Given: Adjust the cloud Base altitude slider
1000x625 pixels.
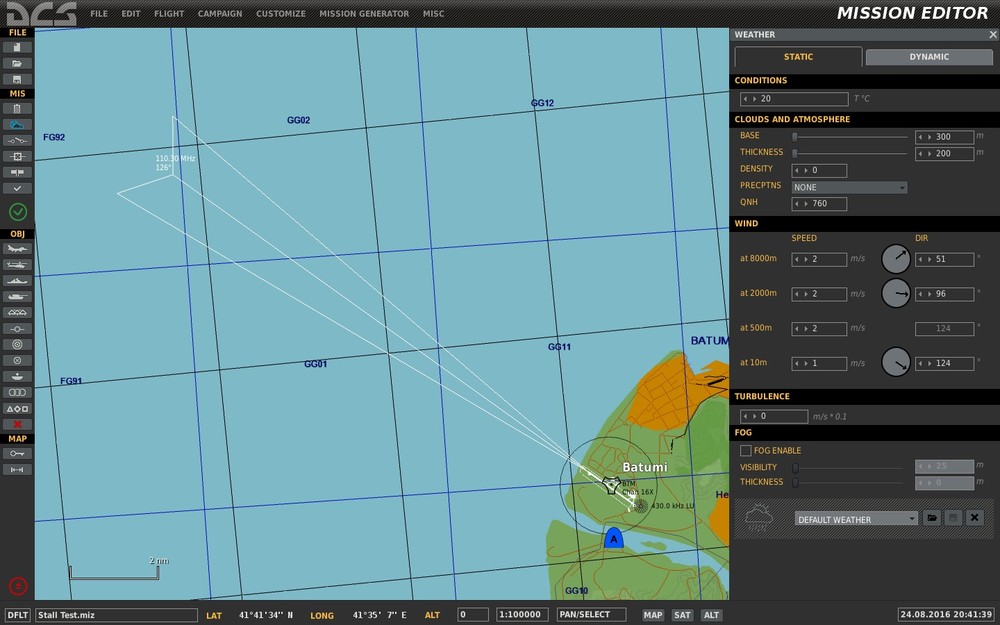Looking at the screenshot, I should pos(795,137).
